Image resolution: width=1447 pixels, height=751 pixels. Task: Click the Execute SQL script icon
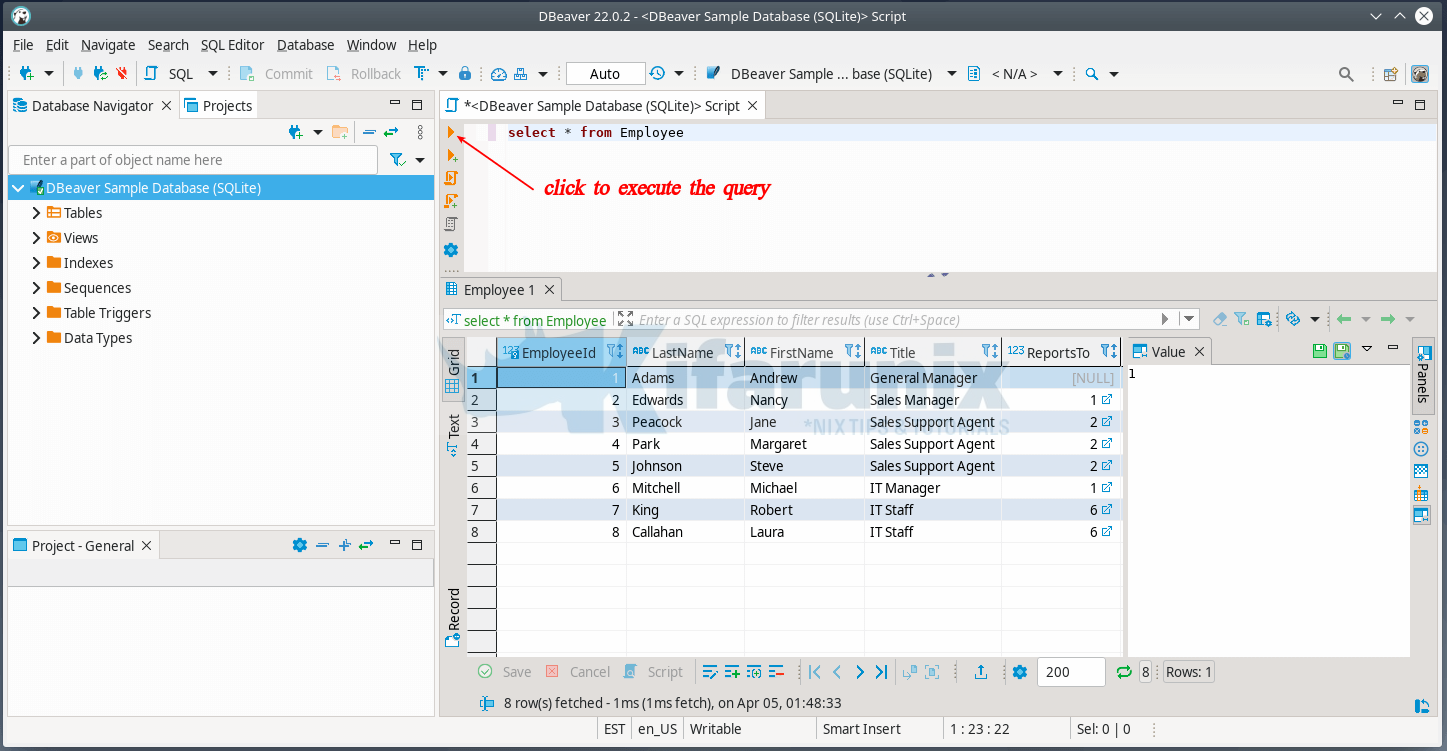451,177
